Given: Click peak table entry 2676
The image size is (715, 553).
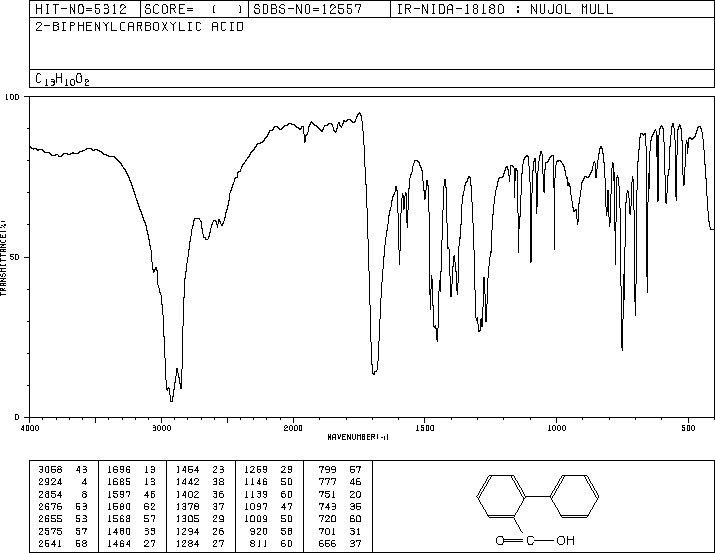Looking at the screenshot, I should pos(50,507).
